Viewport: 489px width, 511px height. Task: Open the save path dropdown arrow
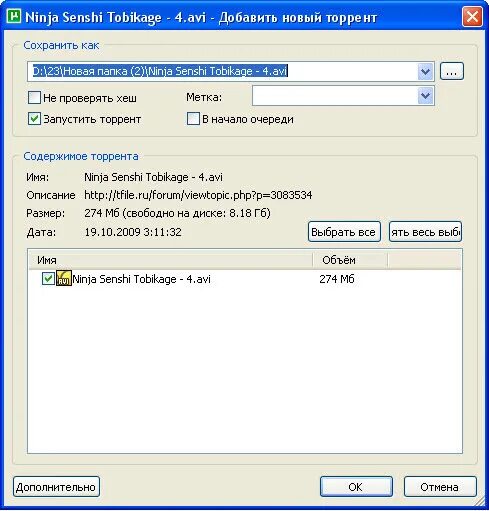(x=425, y=71)
